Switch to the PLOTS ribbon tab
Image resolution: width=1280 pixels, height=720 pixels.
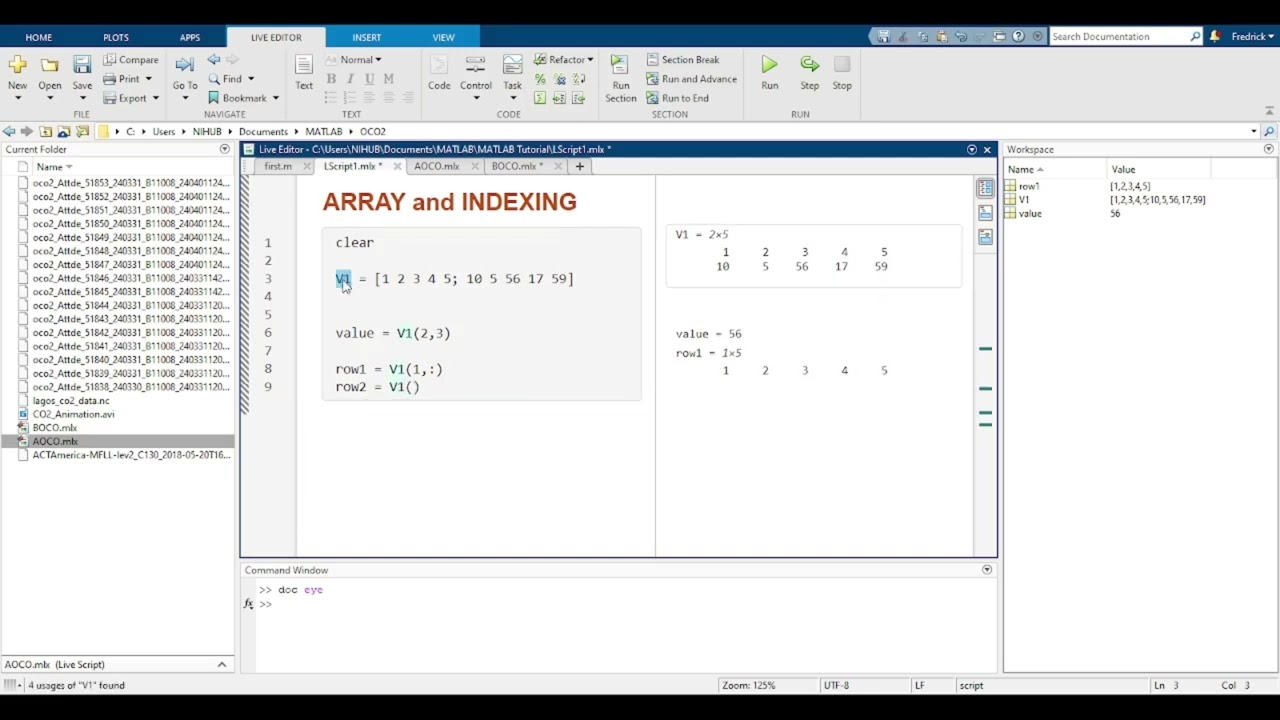pos(116,37)
